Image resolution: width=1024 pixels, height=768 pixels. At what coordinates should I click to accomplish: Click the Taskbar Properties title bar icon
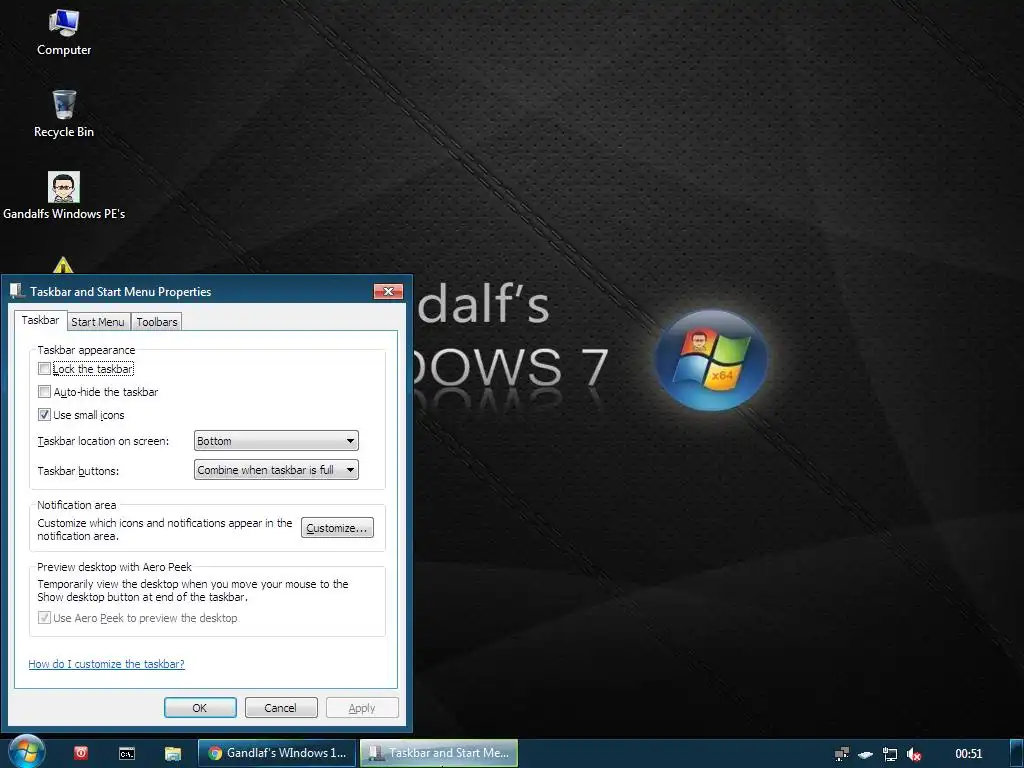coord(17,291)
